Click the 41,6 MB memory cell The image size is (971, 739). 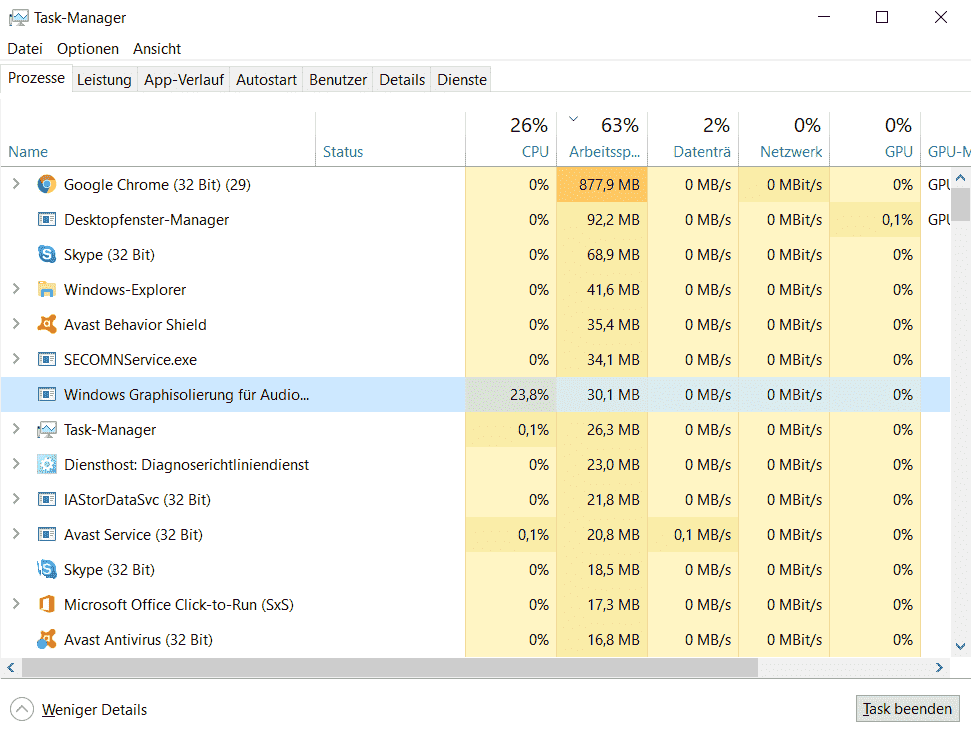602,289
